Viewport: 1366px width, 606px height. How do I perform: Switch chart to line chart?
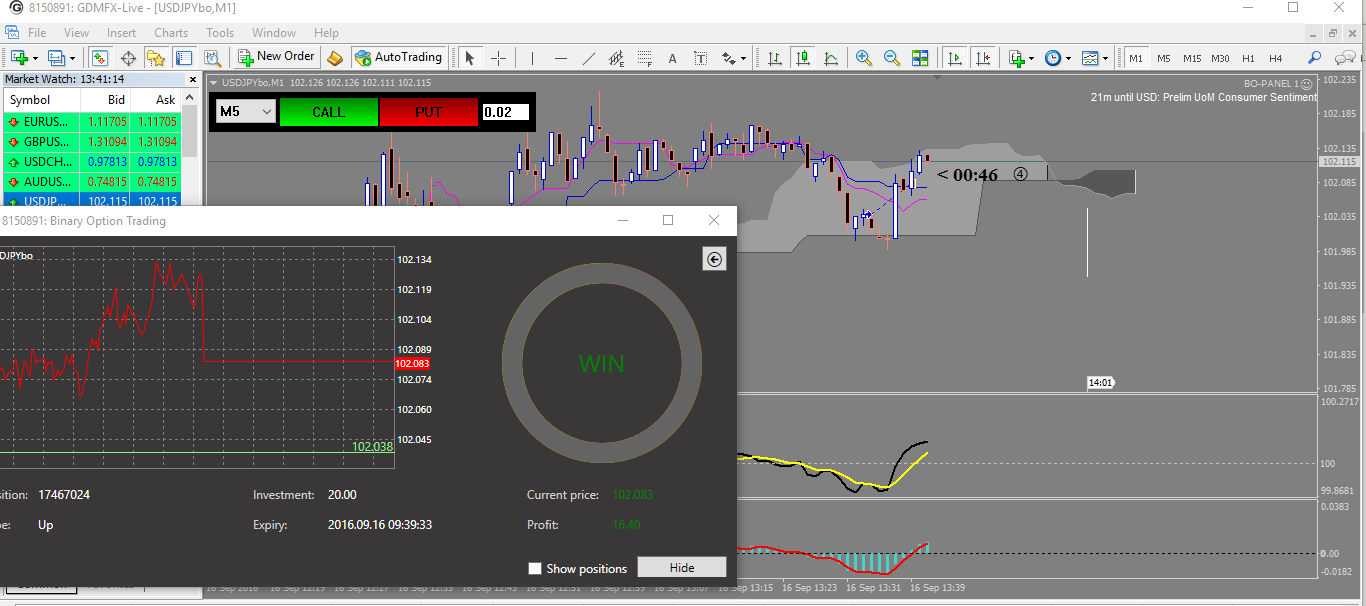pyautogui.click(x=830, y=58)
